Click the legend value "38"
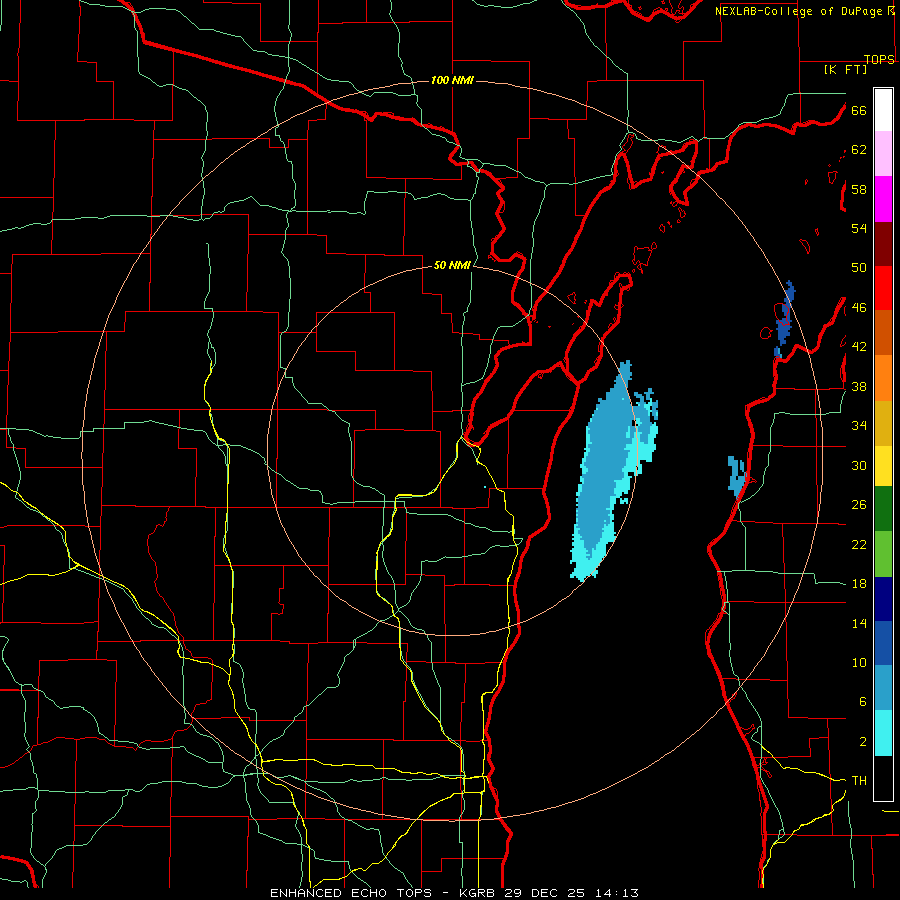 click(859, 386)
